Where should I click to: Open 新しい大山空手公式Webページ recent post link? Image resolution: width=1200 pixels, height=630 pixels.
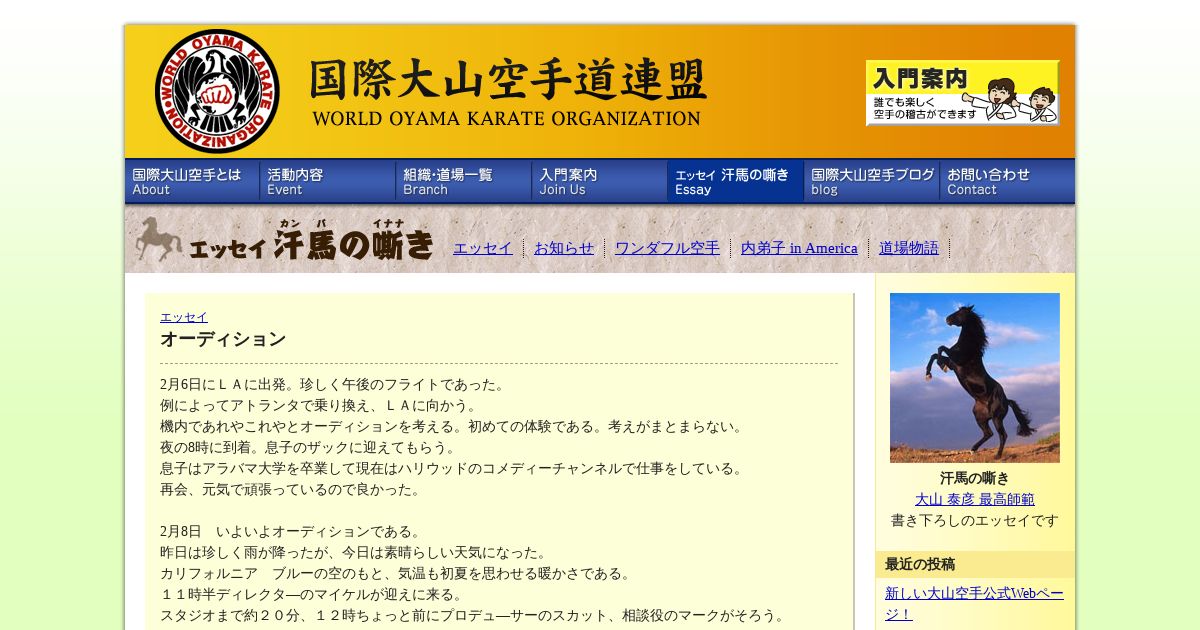[975, 603]
